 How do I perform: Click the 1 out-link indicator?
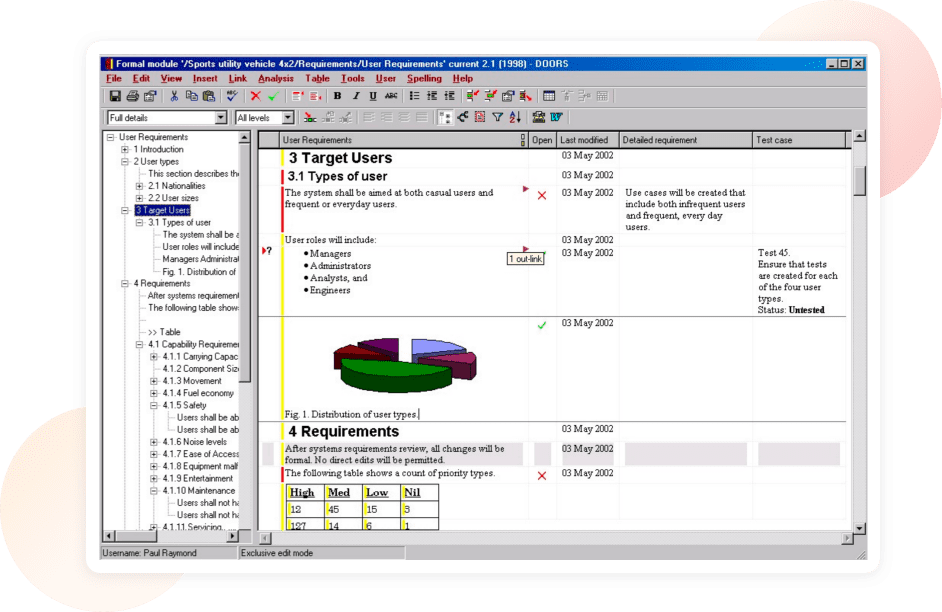(x=525, y=259)
